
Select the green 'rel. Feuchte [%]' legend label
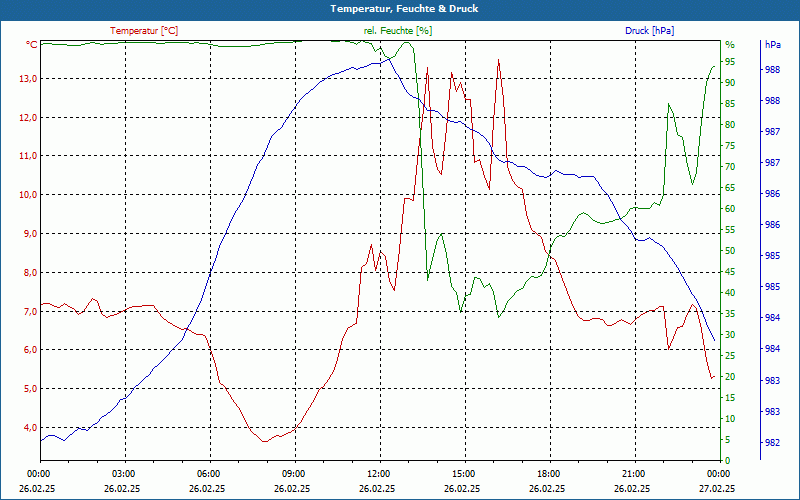(x=398, y=31)
